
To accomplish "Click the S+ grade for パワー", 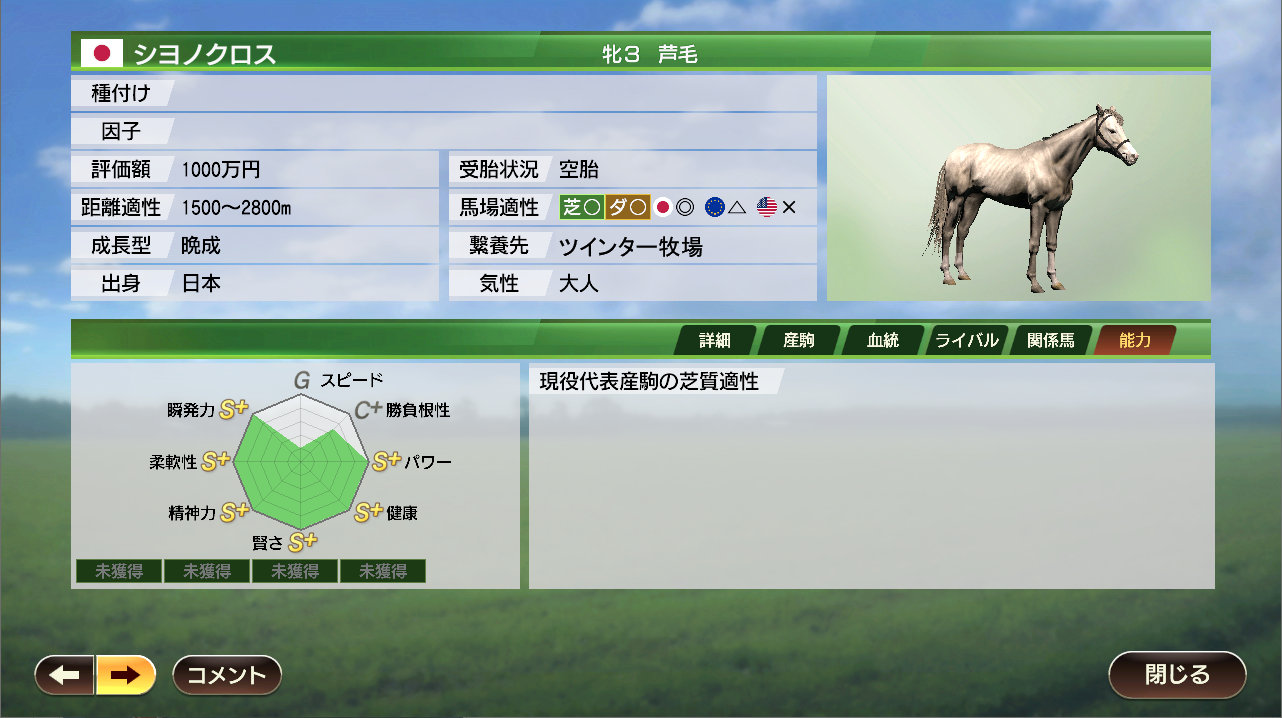I will click(x=387, y=462).
